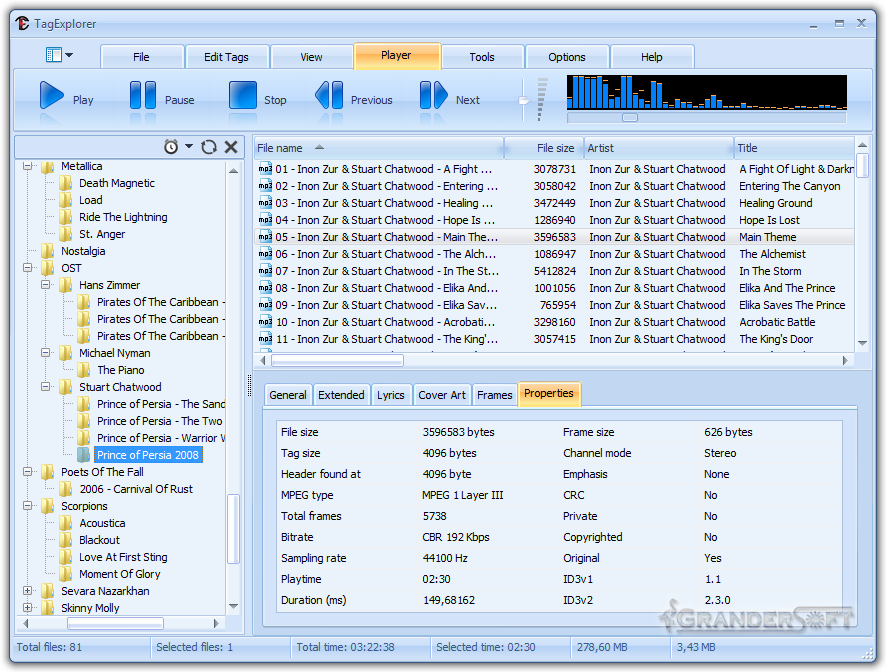Select the Death Magnetic folder

pos(116,184)
